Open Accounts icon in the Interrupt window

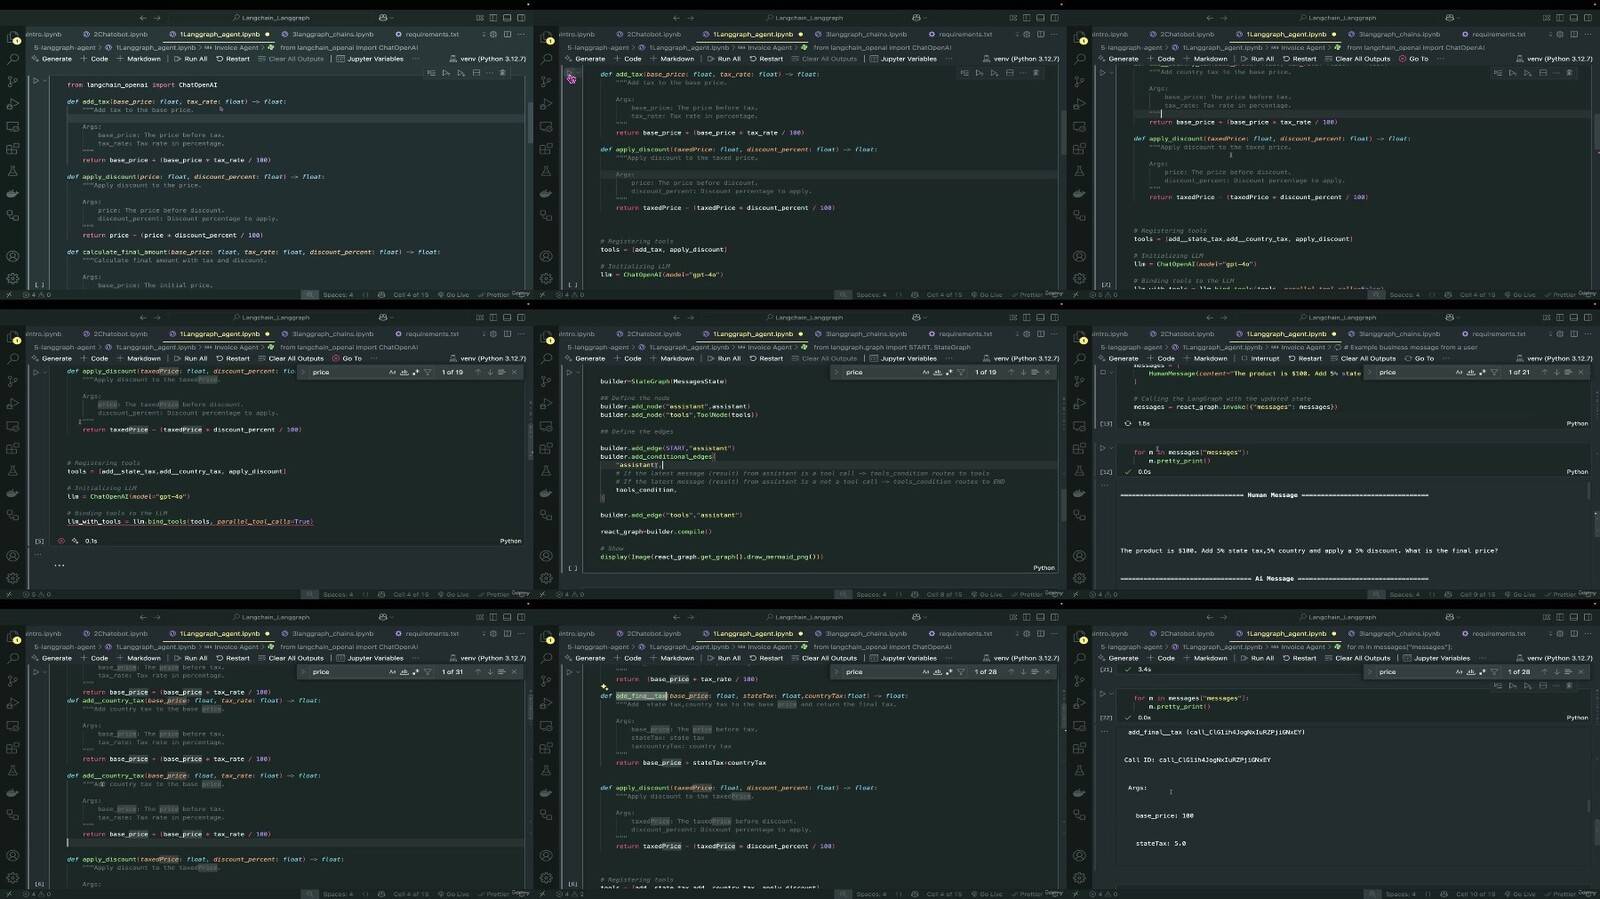(1079, 556)
